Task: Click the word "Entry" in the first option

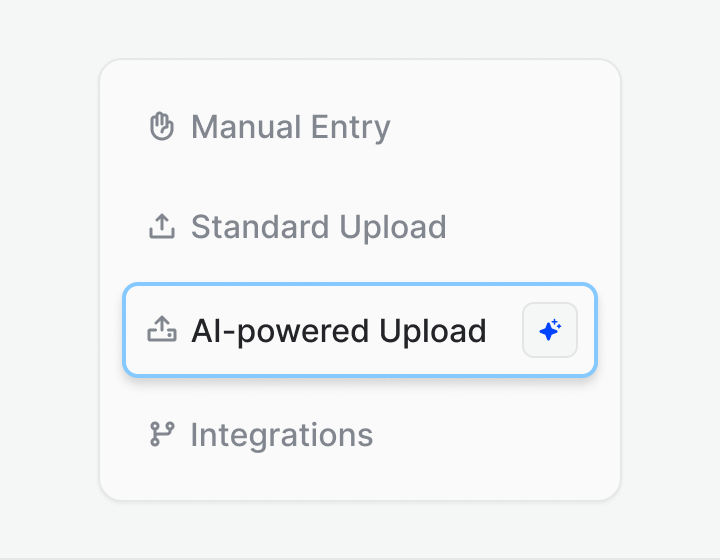Action: pyautogui.click(x=351, y=128)
